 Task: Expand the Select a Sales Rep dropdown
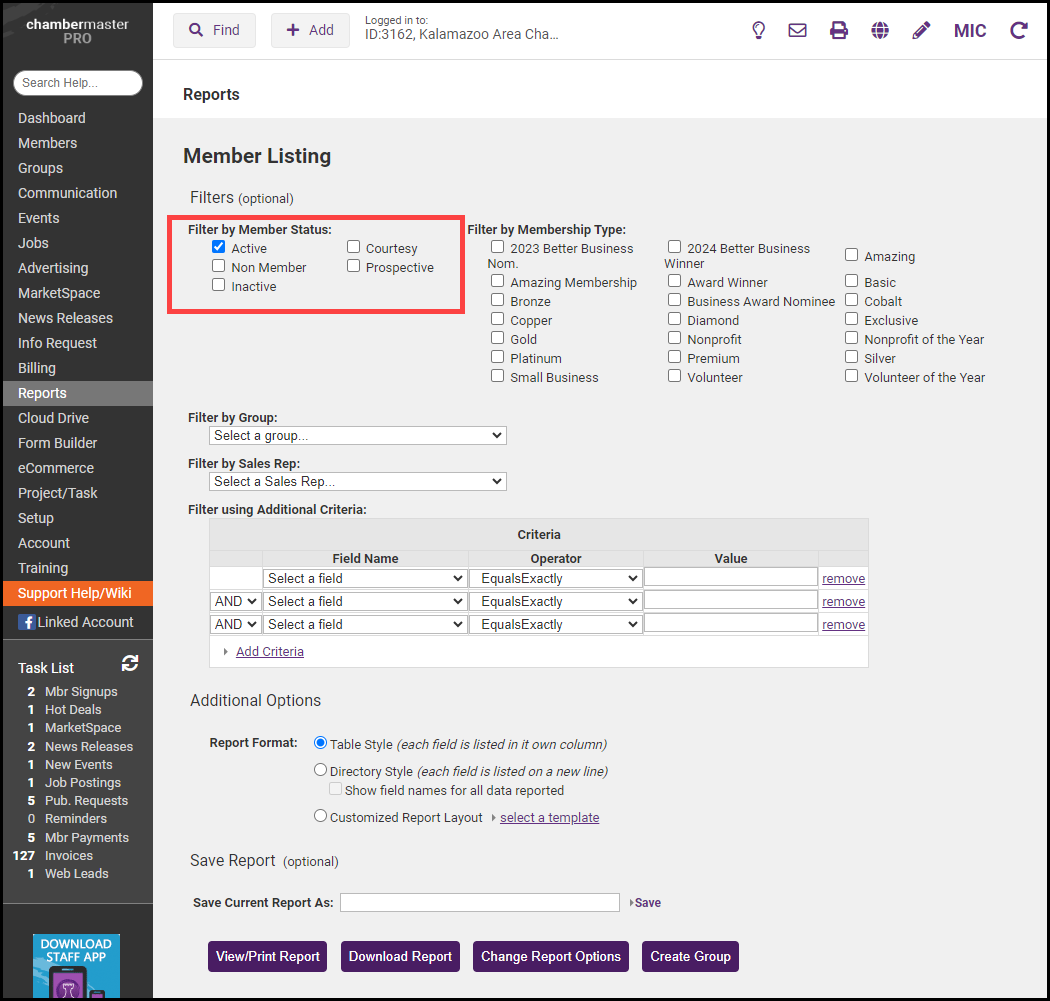(x=358, y=481)
